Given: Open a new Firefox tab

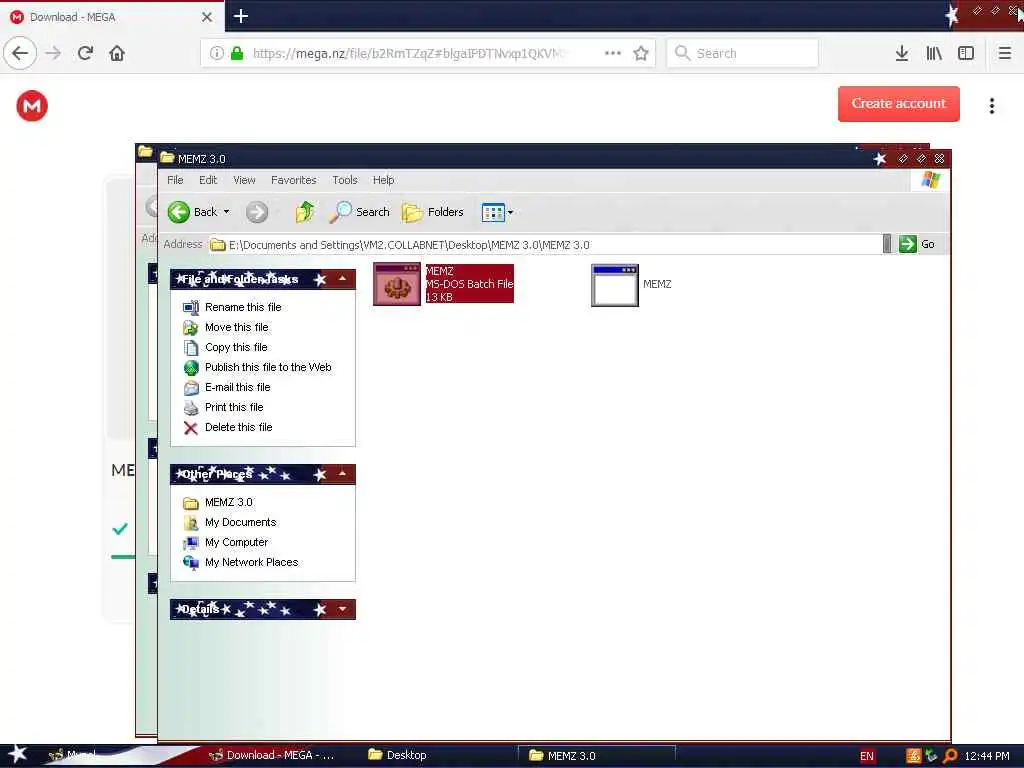Looking at the screenshot, I should (240, 16).
